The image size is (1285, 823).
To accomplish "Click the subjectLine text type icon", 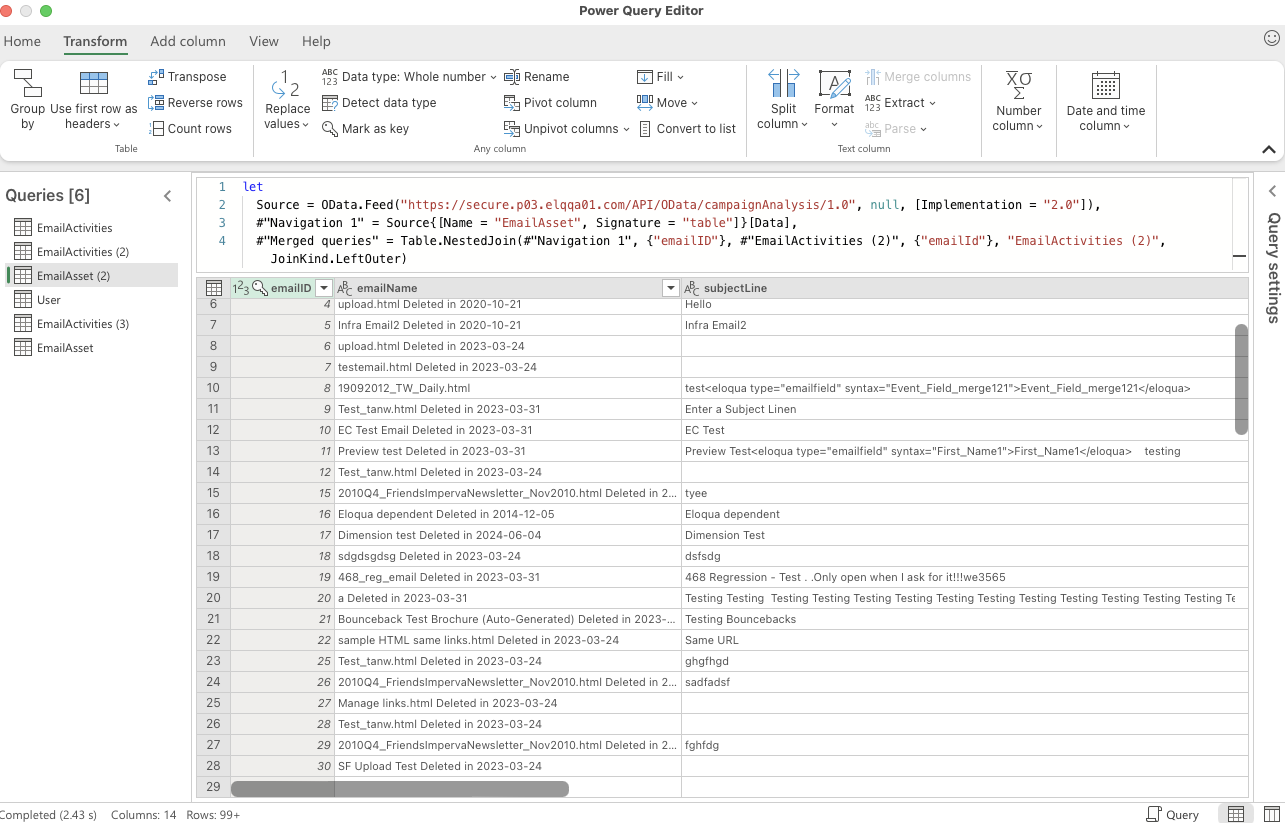I will [x=692, y=288].
